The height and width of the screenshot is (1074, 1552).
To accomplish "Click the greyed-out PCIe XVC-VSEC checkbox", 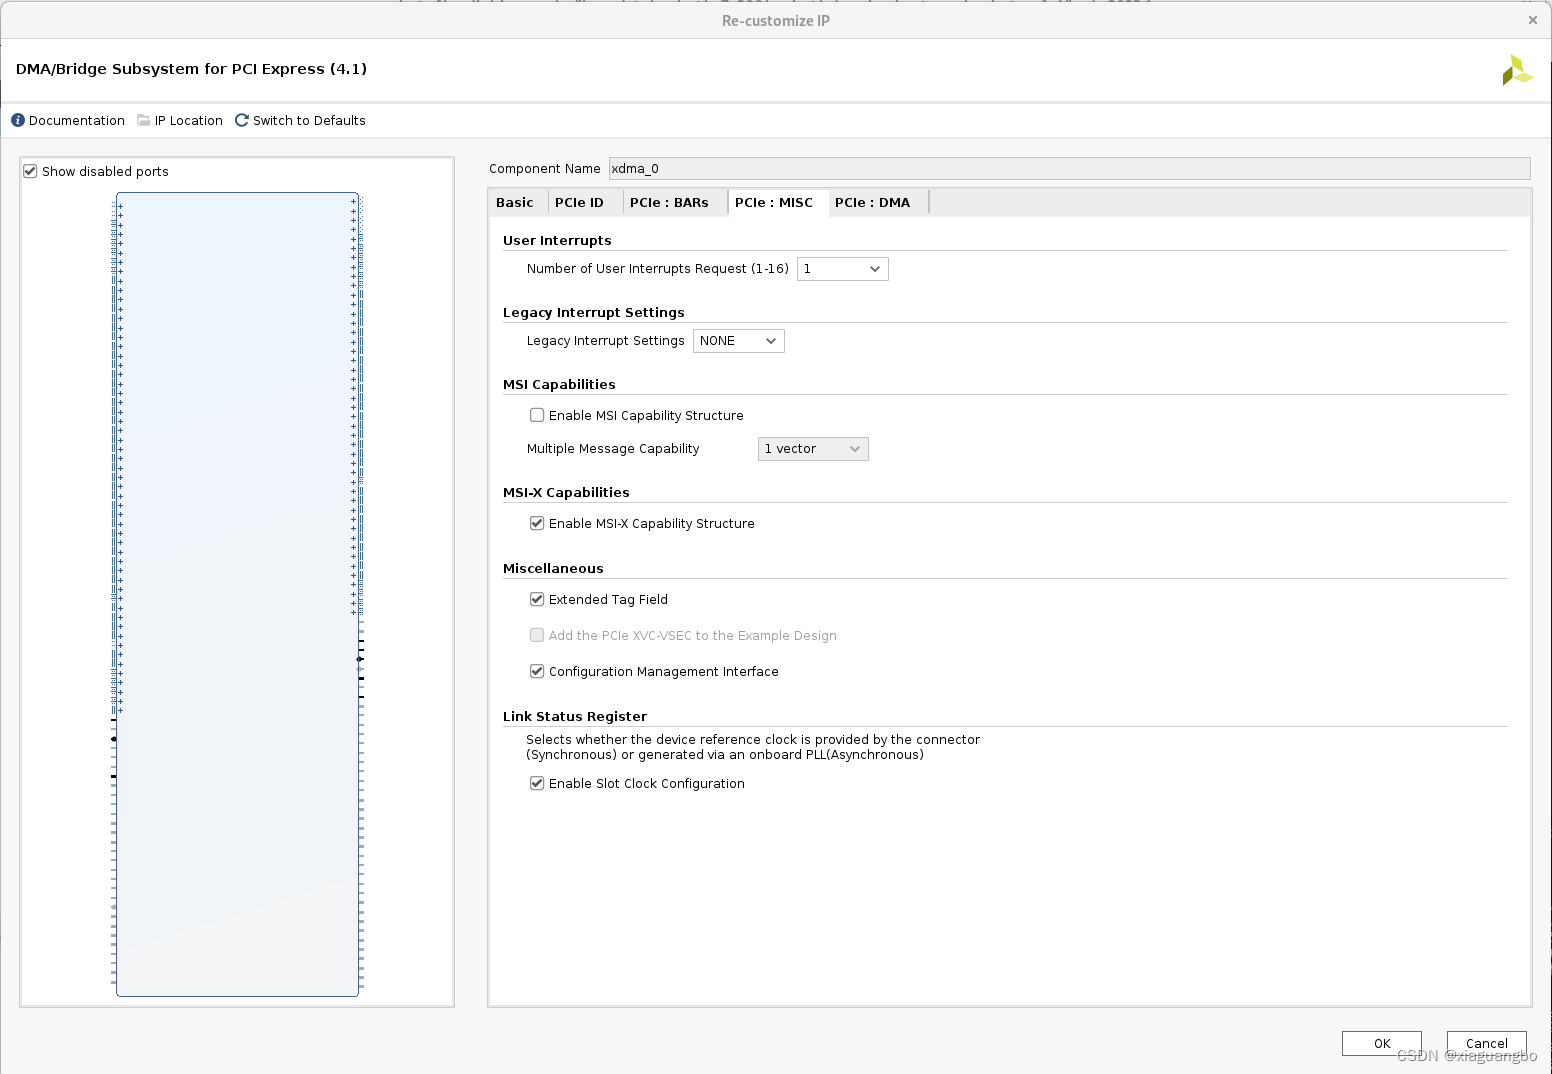I will pyautogui.click(x=537, y=635).
